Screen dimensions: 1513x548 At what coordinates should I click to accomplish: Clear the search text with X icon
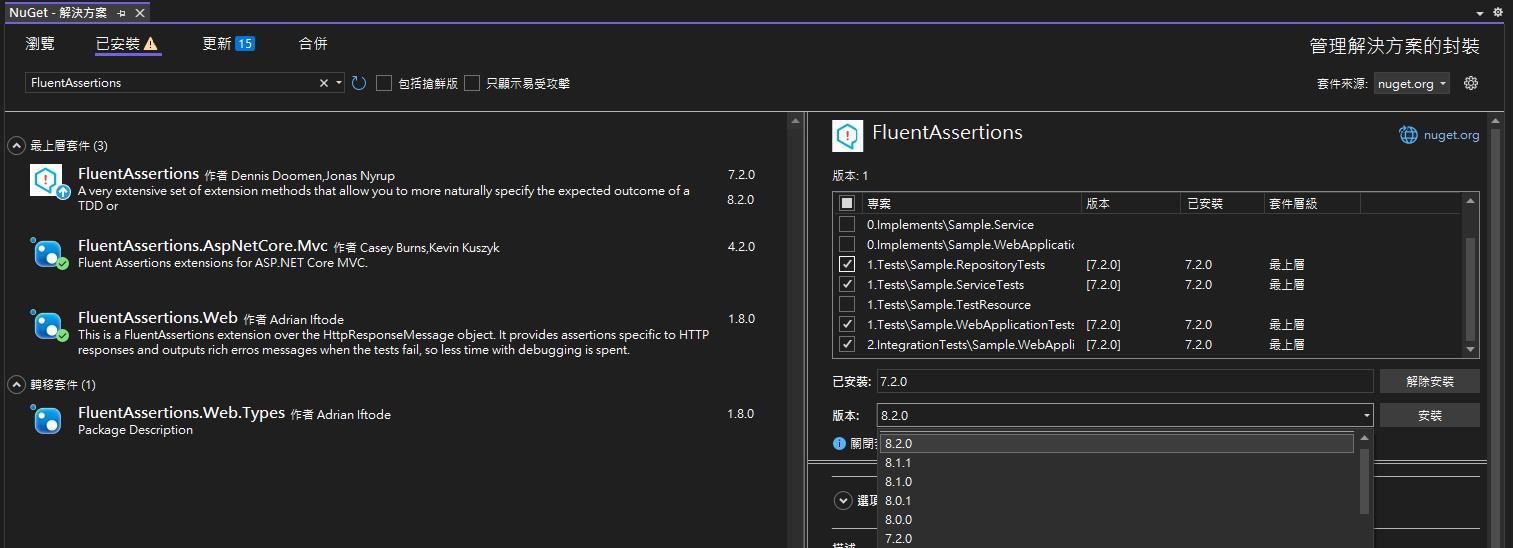coord(323,83)
